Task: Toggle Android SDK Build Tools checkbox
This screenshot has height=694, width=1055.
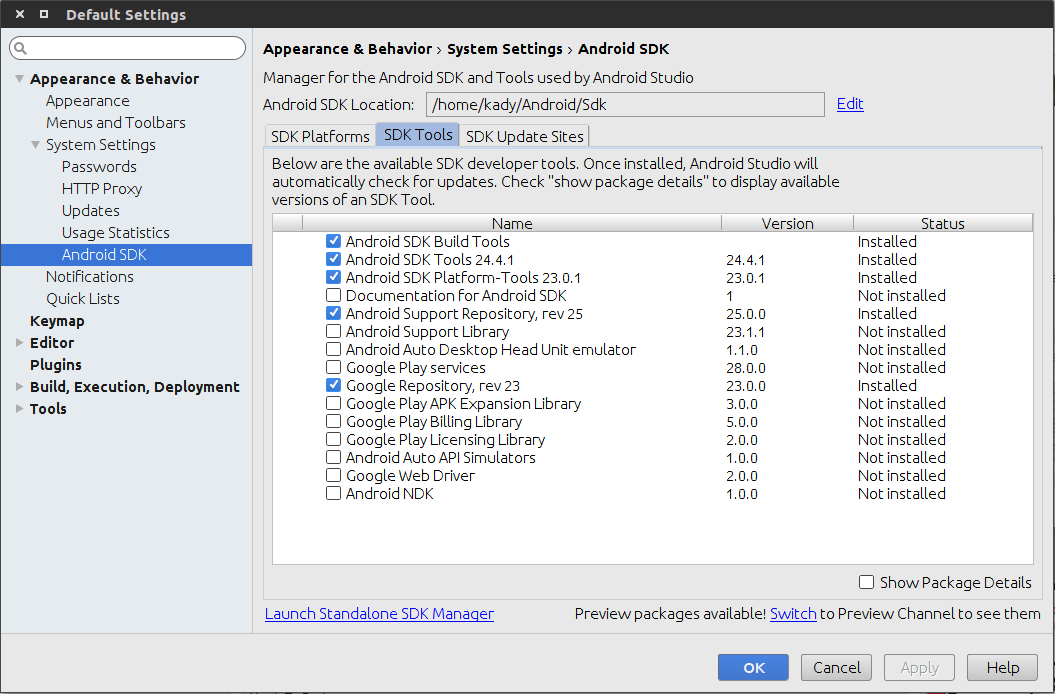Action: pos(333,241)
